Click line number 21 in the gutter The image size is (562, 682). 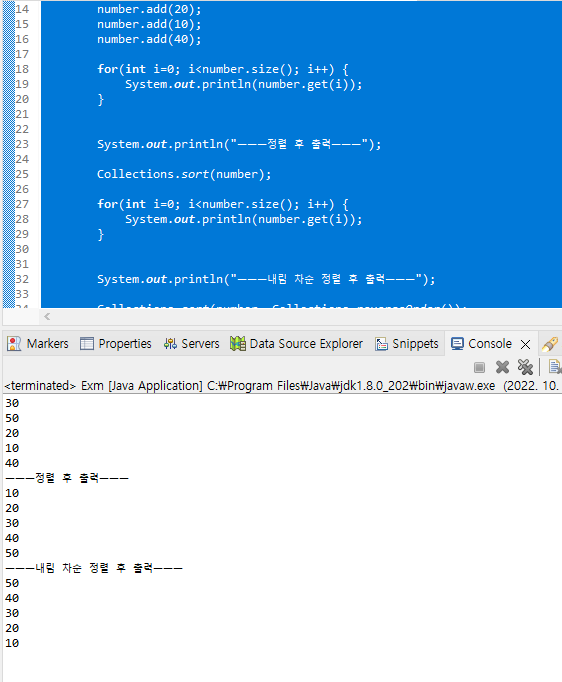(x=22, y=114)
